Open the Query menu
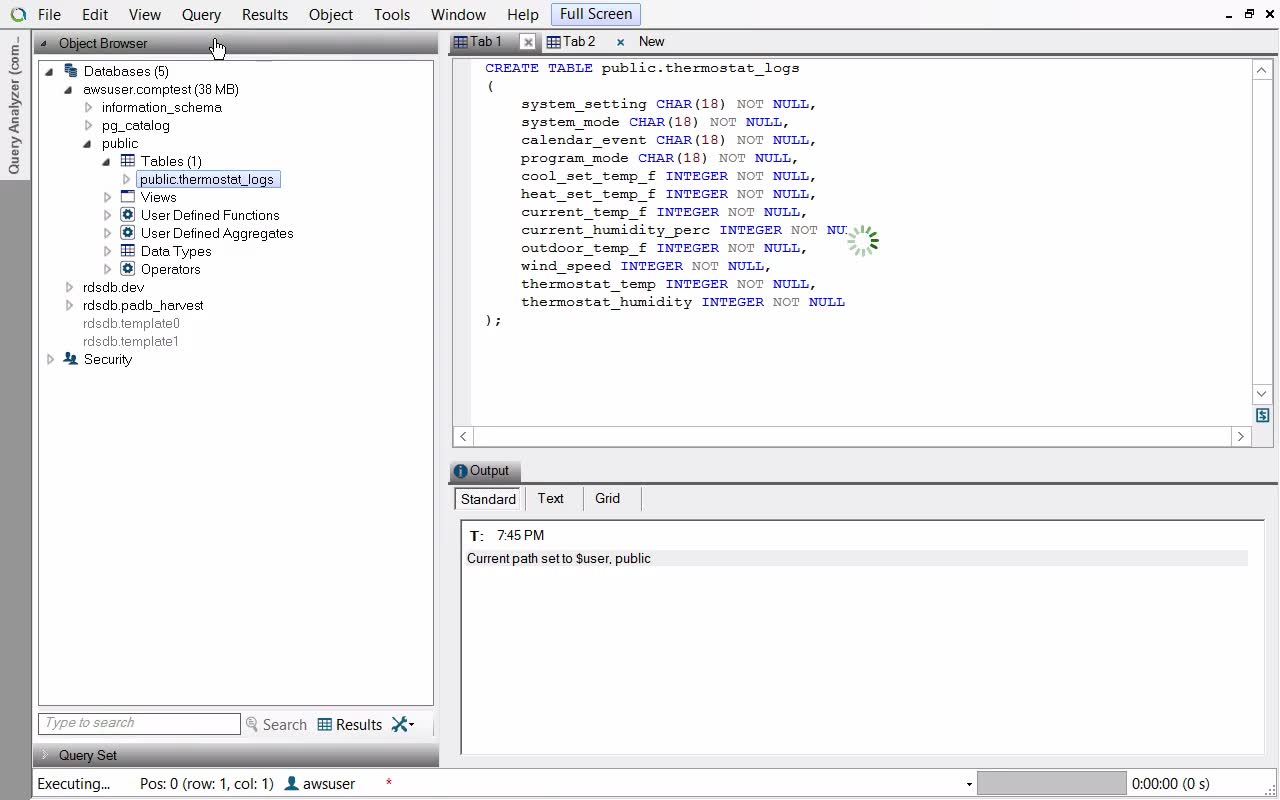1280x800 pixels. 201,15
